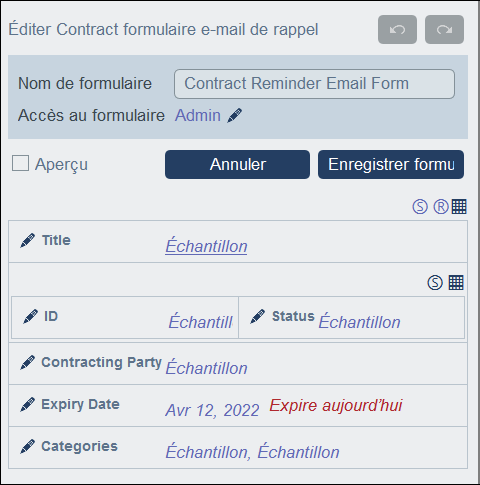The height and width of the screenshot is (485, 480).
Task: Click the pencil icon beside Status
Action: pyautogui.click(x=258, y=316)
